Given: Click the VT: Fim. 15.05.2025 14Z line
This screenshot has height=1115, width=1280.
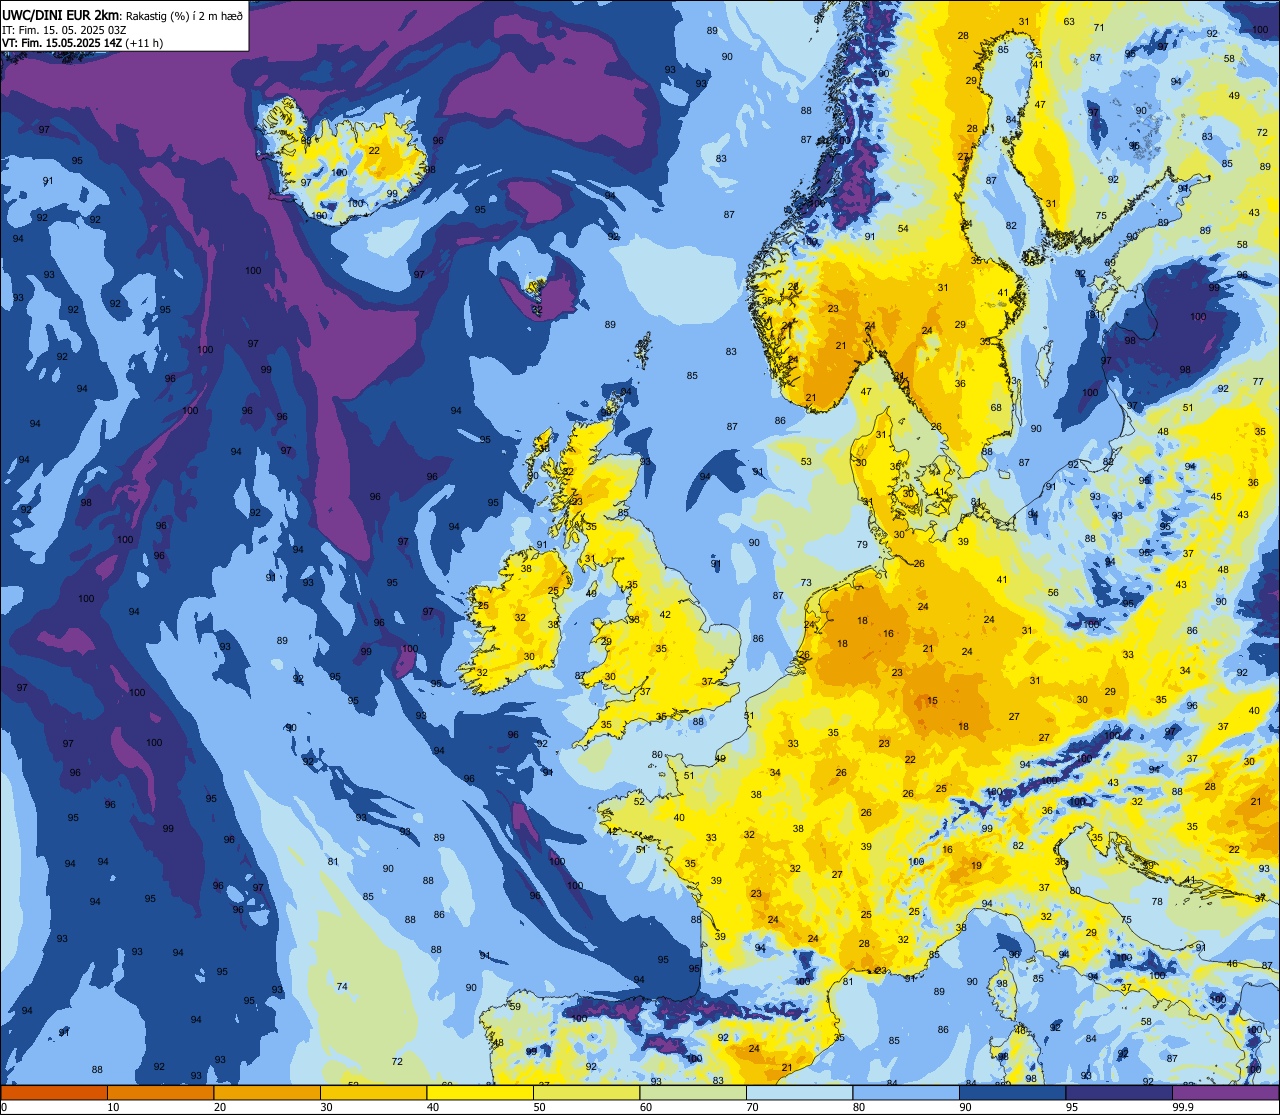Looking at the screenshot, I should [82, 43].
